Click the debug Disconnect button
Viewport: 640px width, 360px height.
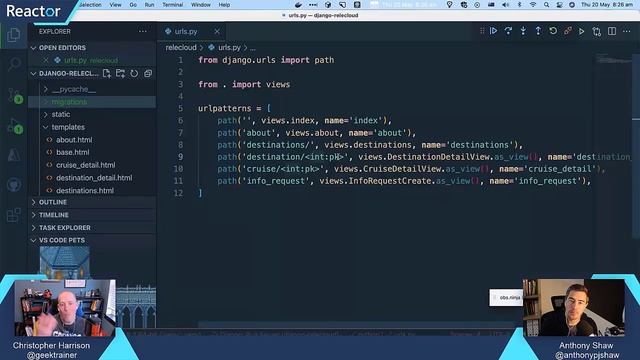(x=568, y=31)
